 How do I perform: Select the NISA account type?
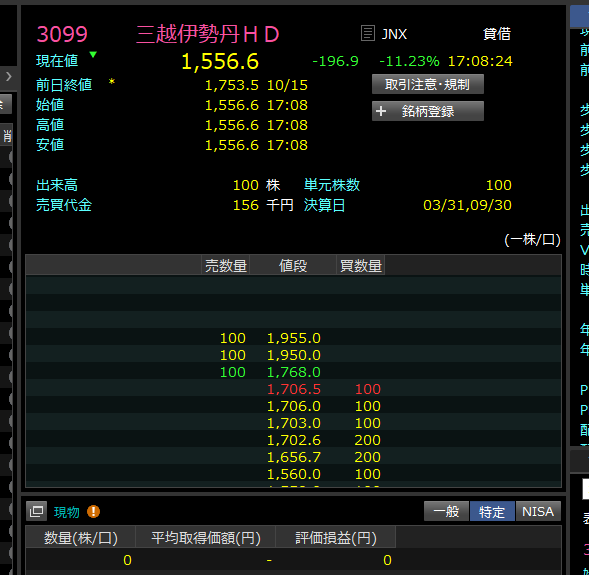pyautogui.click(x=538, y=511)
